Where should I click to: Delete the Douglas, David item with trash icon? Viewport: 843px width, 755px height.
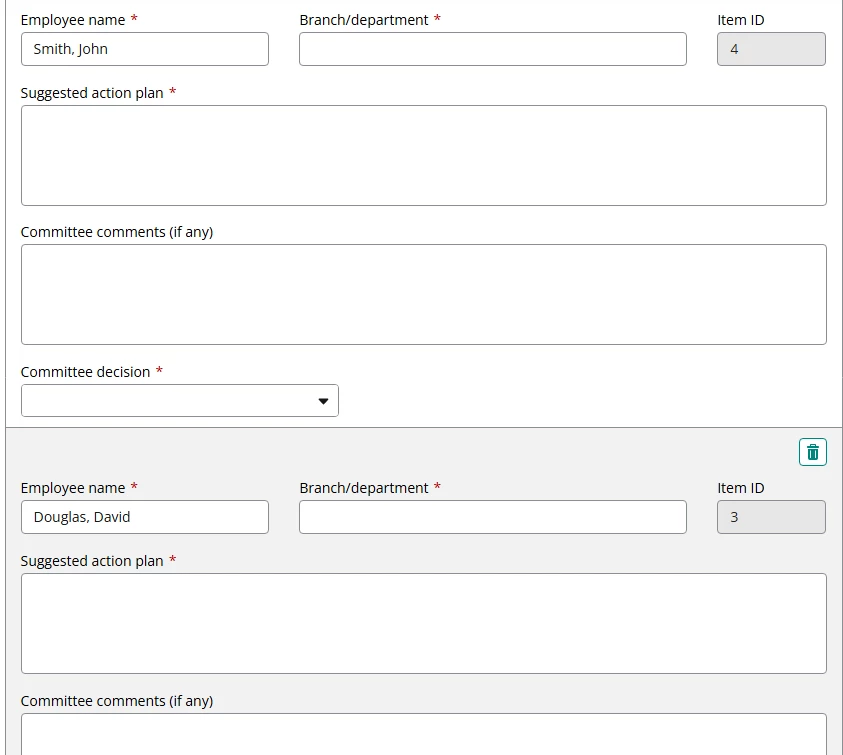coord(812,452)
